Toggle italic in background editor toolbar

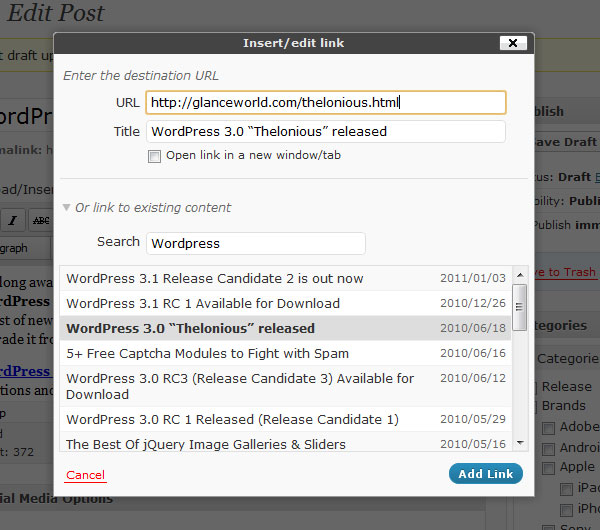13,220
